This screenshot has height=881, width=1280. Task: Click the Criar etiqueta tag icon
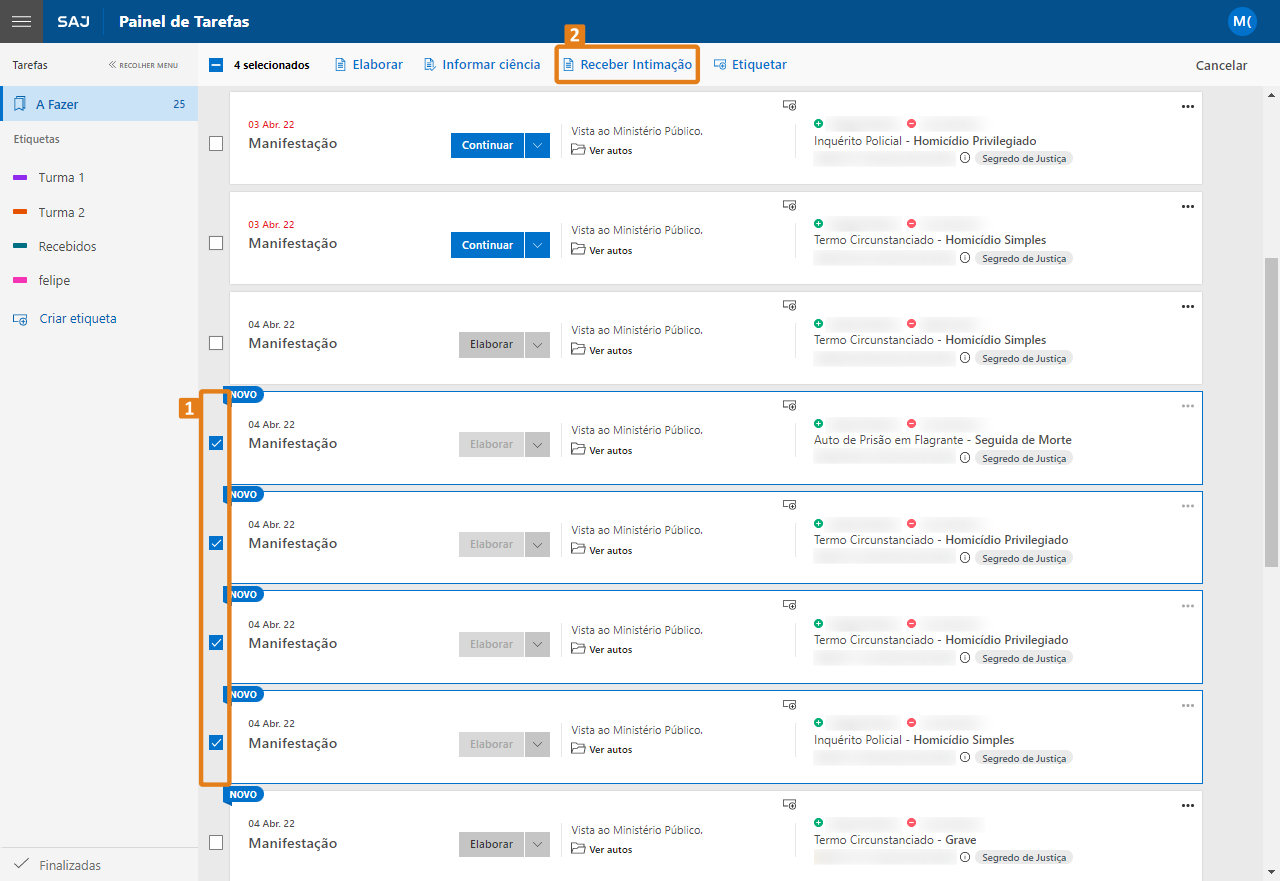coord(20,319)
